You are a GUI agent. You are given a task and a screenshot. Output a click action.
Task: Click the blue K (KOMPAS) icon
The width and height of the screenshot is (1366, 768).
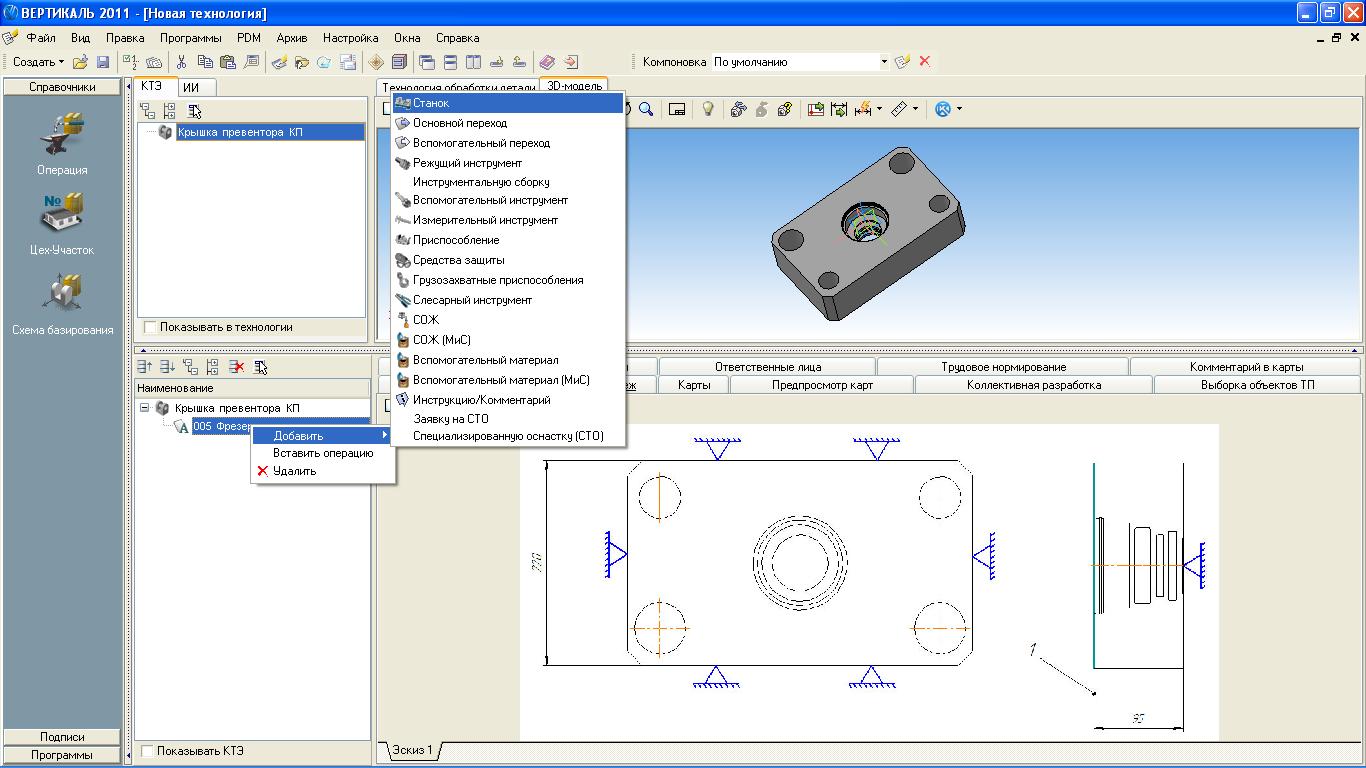point(942,109)
